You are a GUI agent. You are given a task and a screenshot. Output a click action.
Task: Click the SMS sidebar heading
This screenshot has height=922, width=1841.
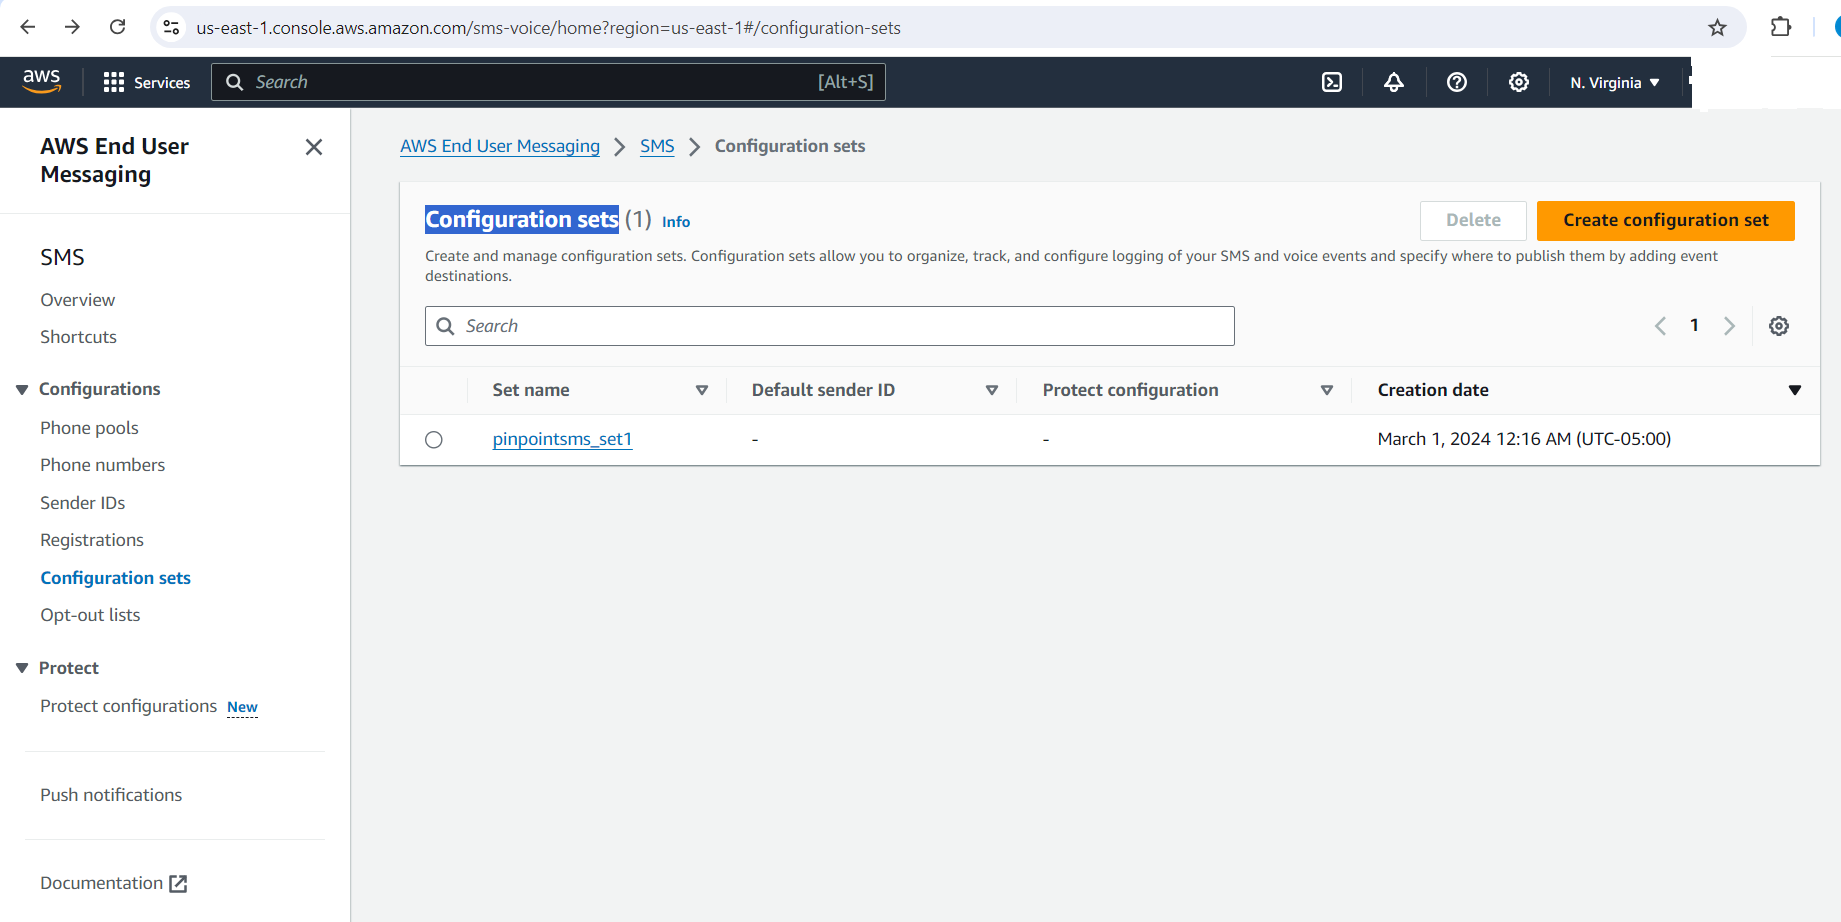coord(62,257)
